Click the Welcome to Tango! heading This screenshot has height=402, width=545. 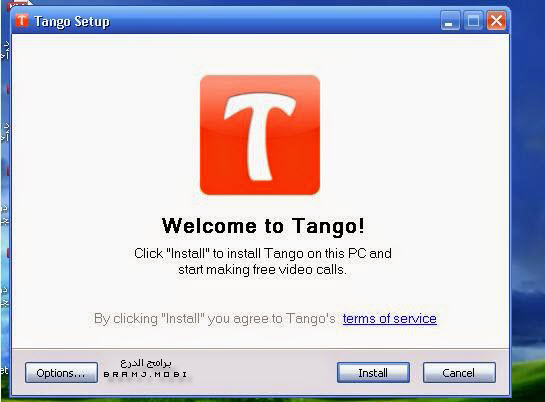click(263, 225)
